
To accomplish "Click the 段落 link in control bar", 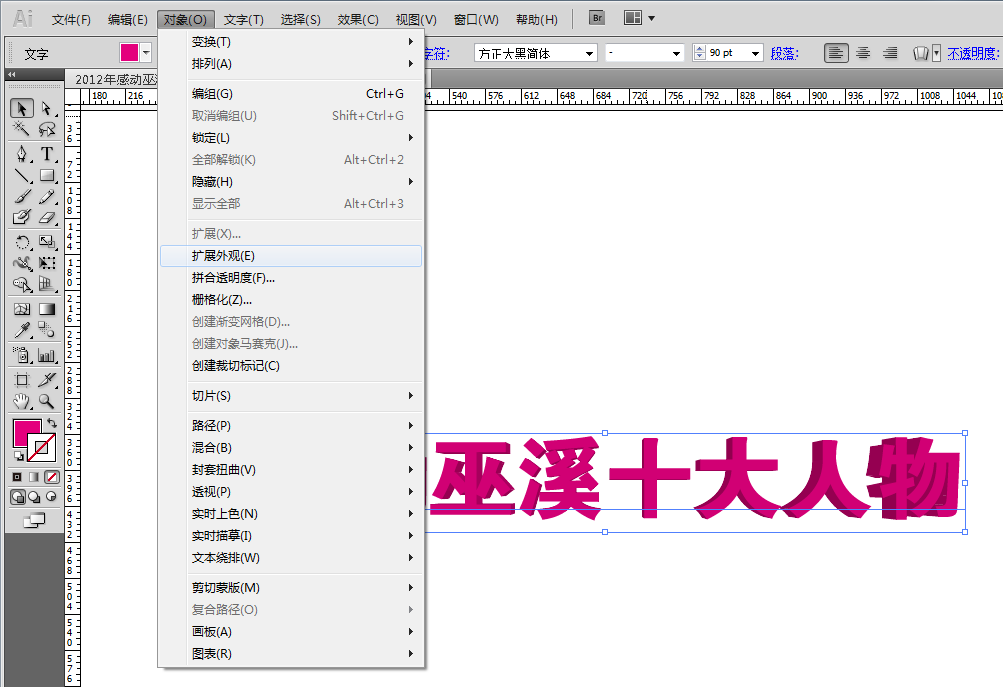I will pyautogui.click(x=782, y=53).
